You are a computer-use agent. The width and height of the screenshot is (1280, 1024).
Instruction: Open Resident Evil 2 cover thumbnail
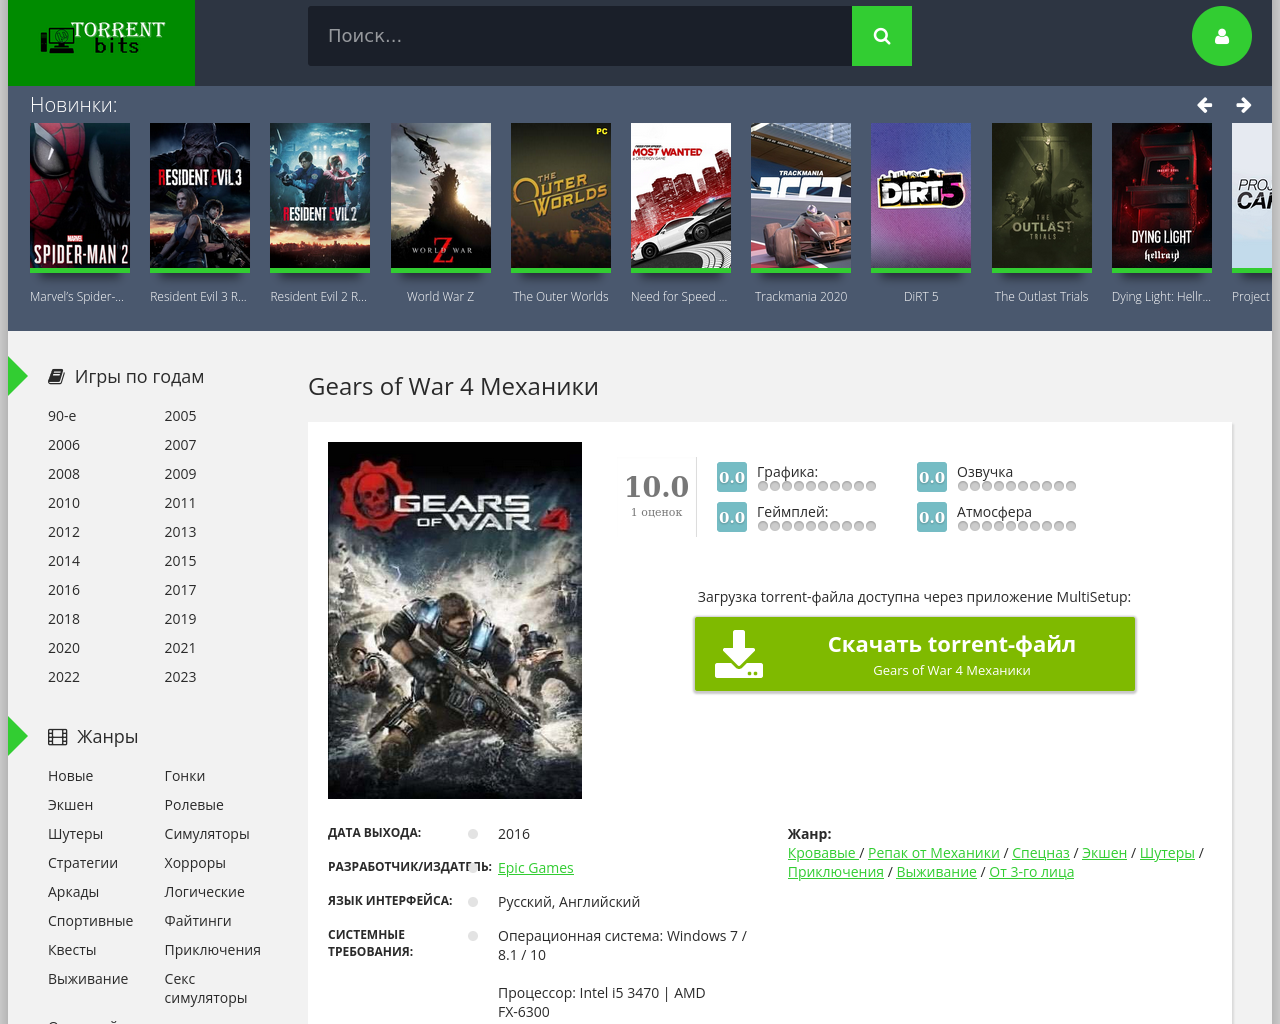(x=320, y=197)
